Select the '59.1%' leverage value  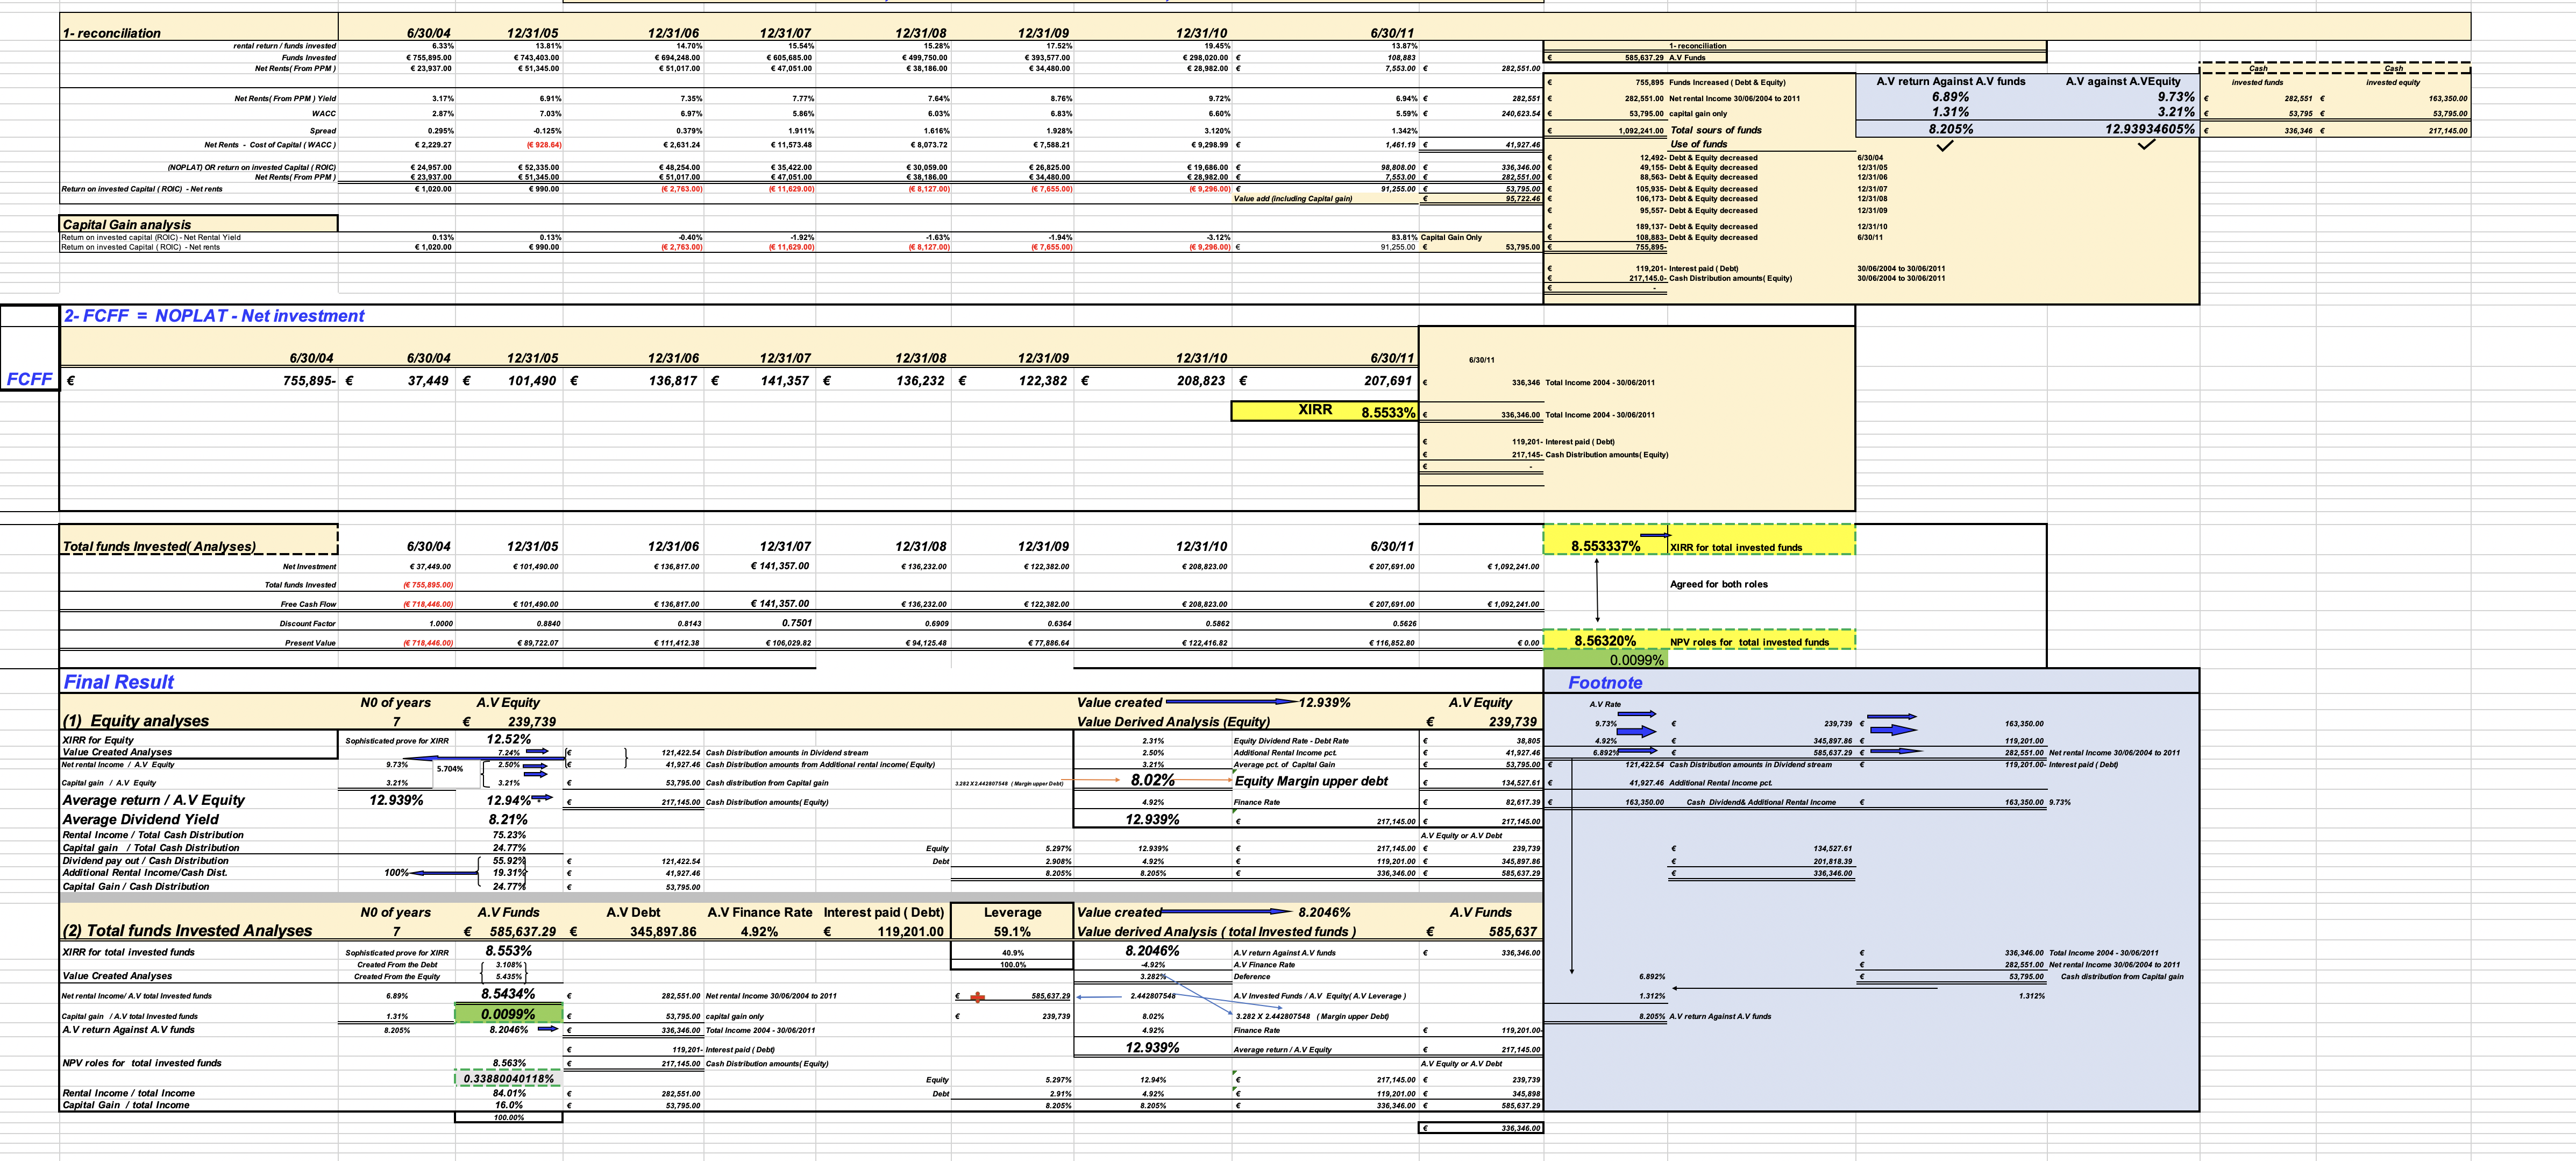[x=1012, y=931]
